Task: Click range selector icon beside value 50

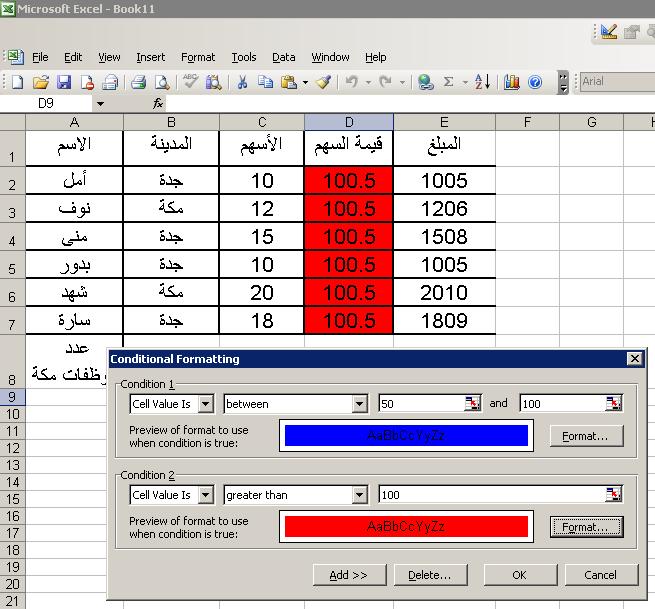Action: pyautogui.click(x=472, y=403)
